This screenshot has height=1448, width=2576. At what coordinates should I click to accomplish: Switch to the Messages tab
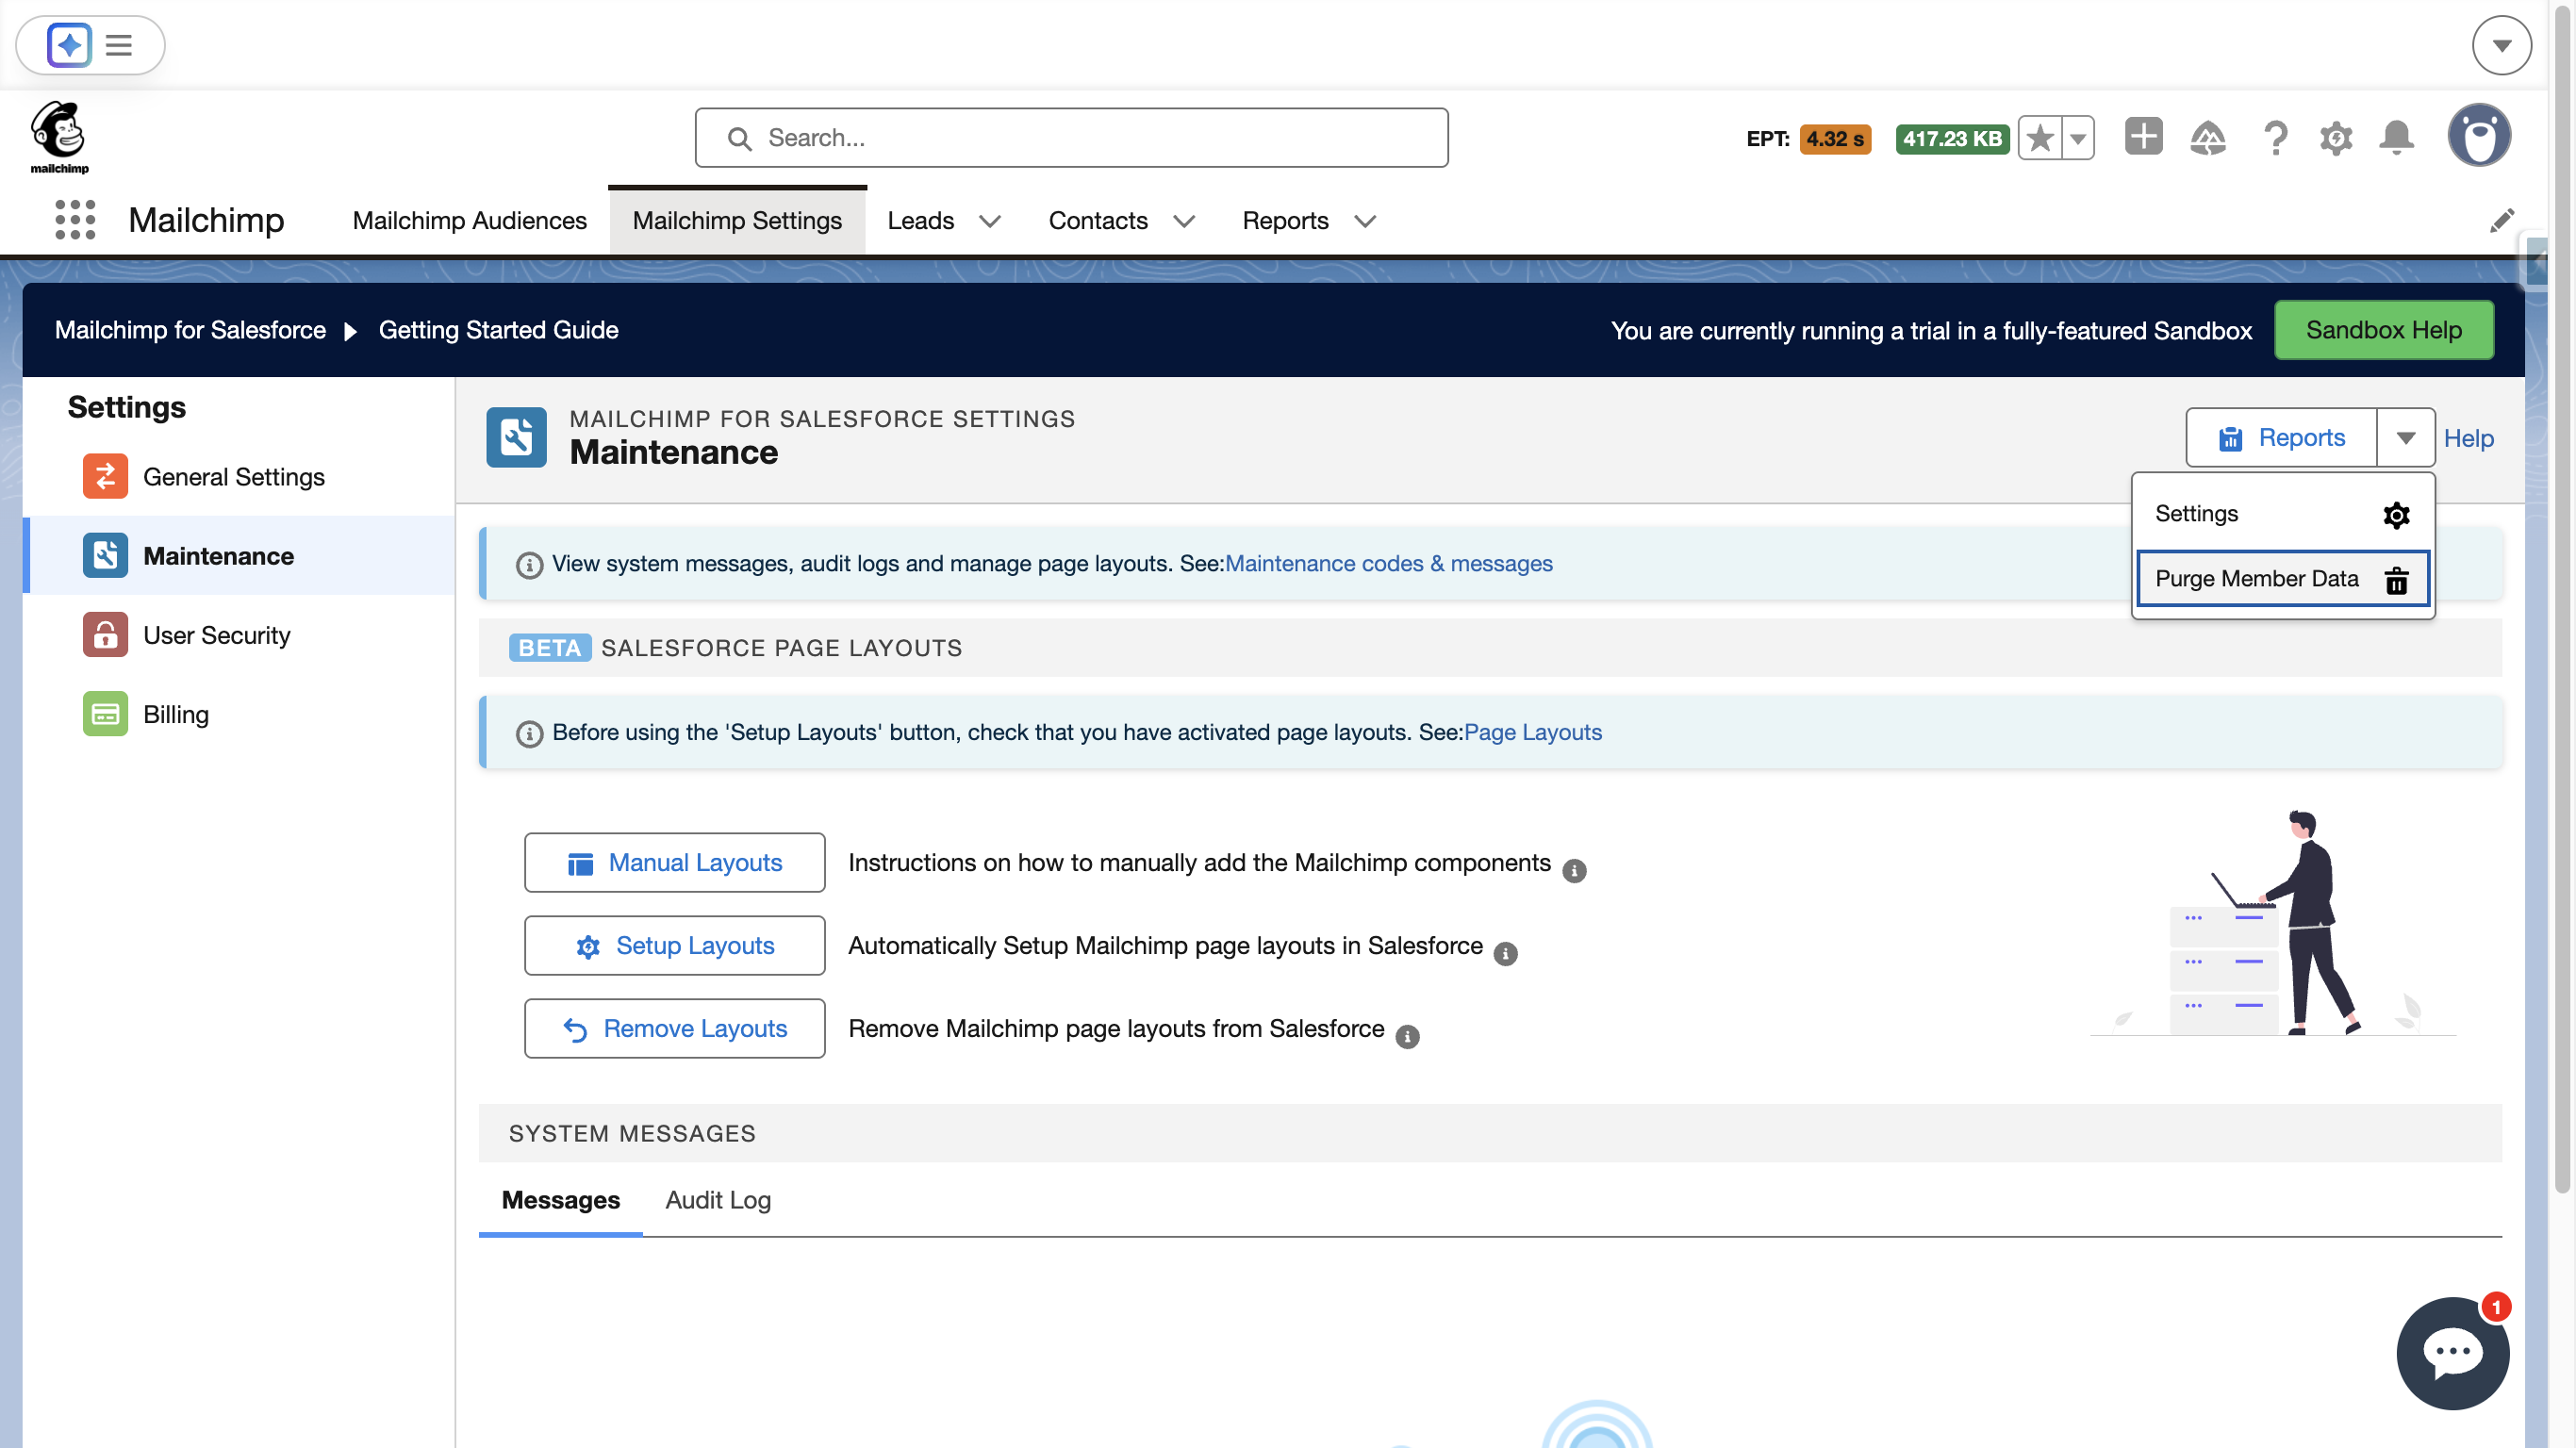tap(561, 1200)
